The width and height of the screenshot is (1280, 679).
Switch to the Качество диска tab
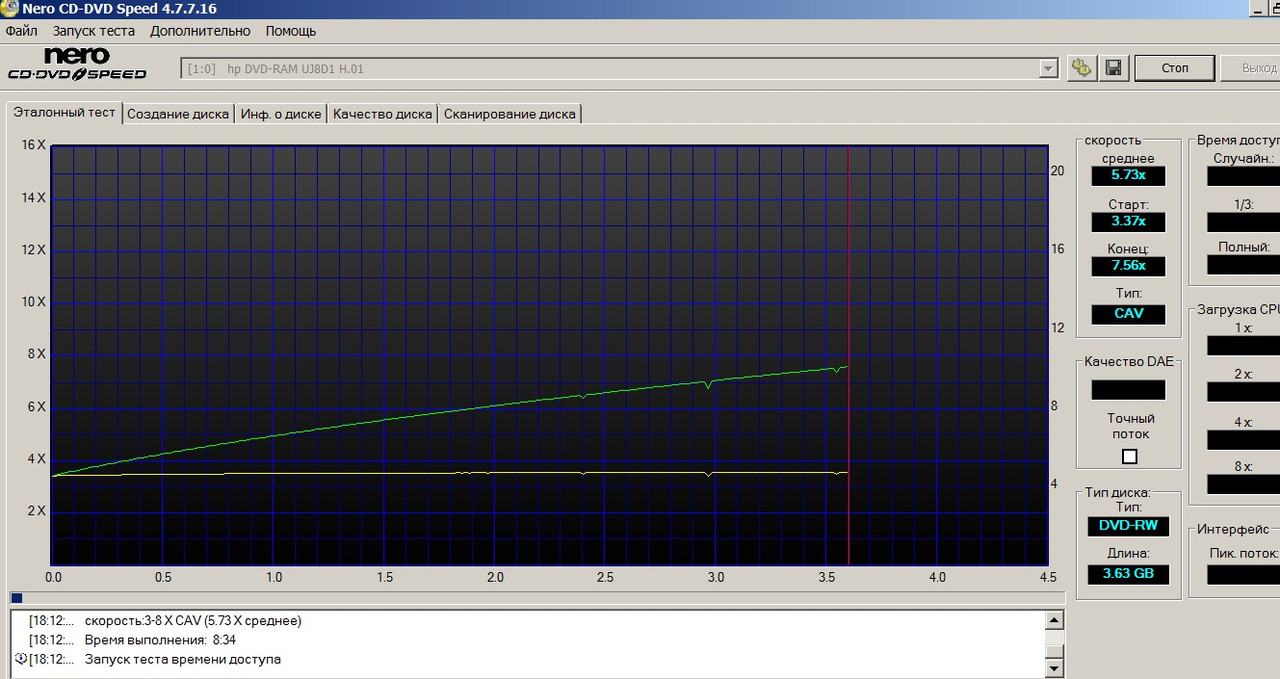382,114
